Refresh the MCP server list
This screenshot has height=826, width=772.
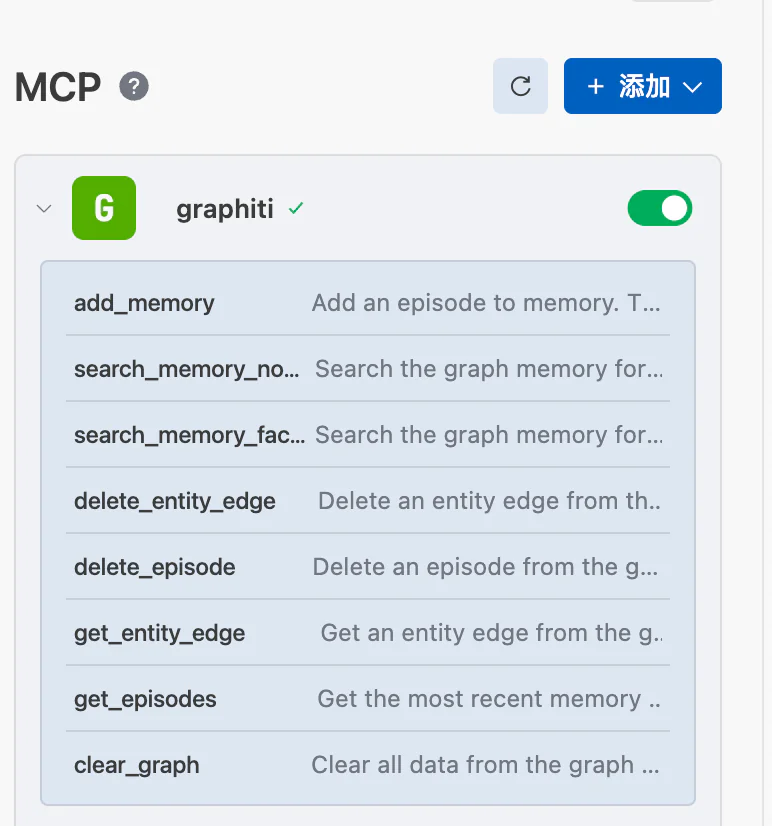(520, 86)
